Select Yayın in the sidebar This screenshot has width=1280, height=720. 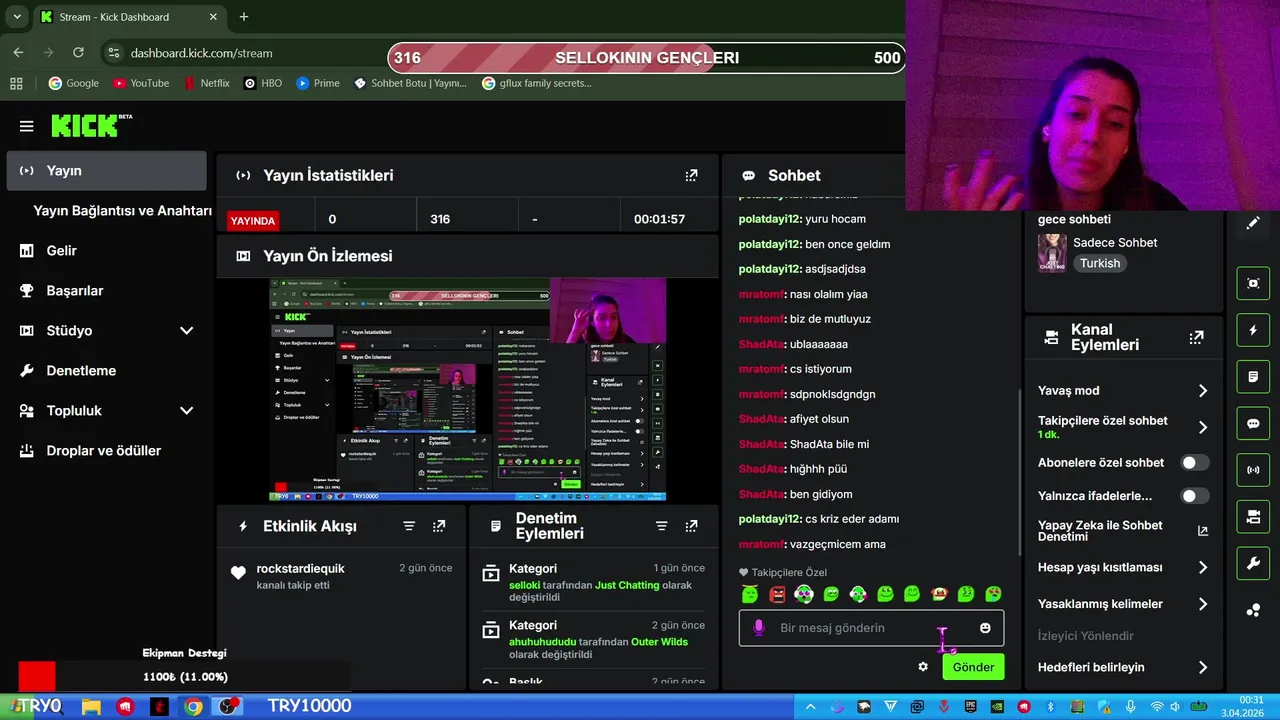[106, 171]
